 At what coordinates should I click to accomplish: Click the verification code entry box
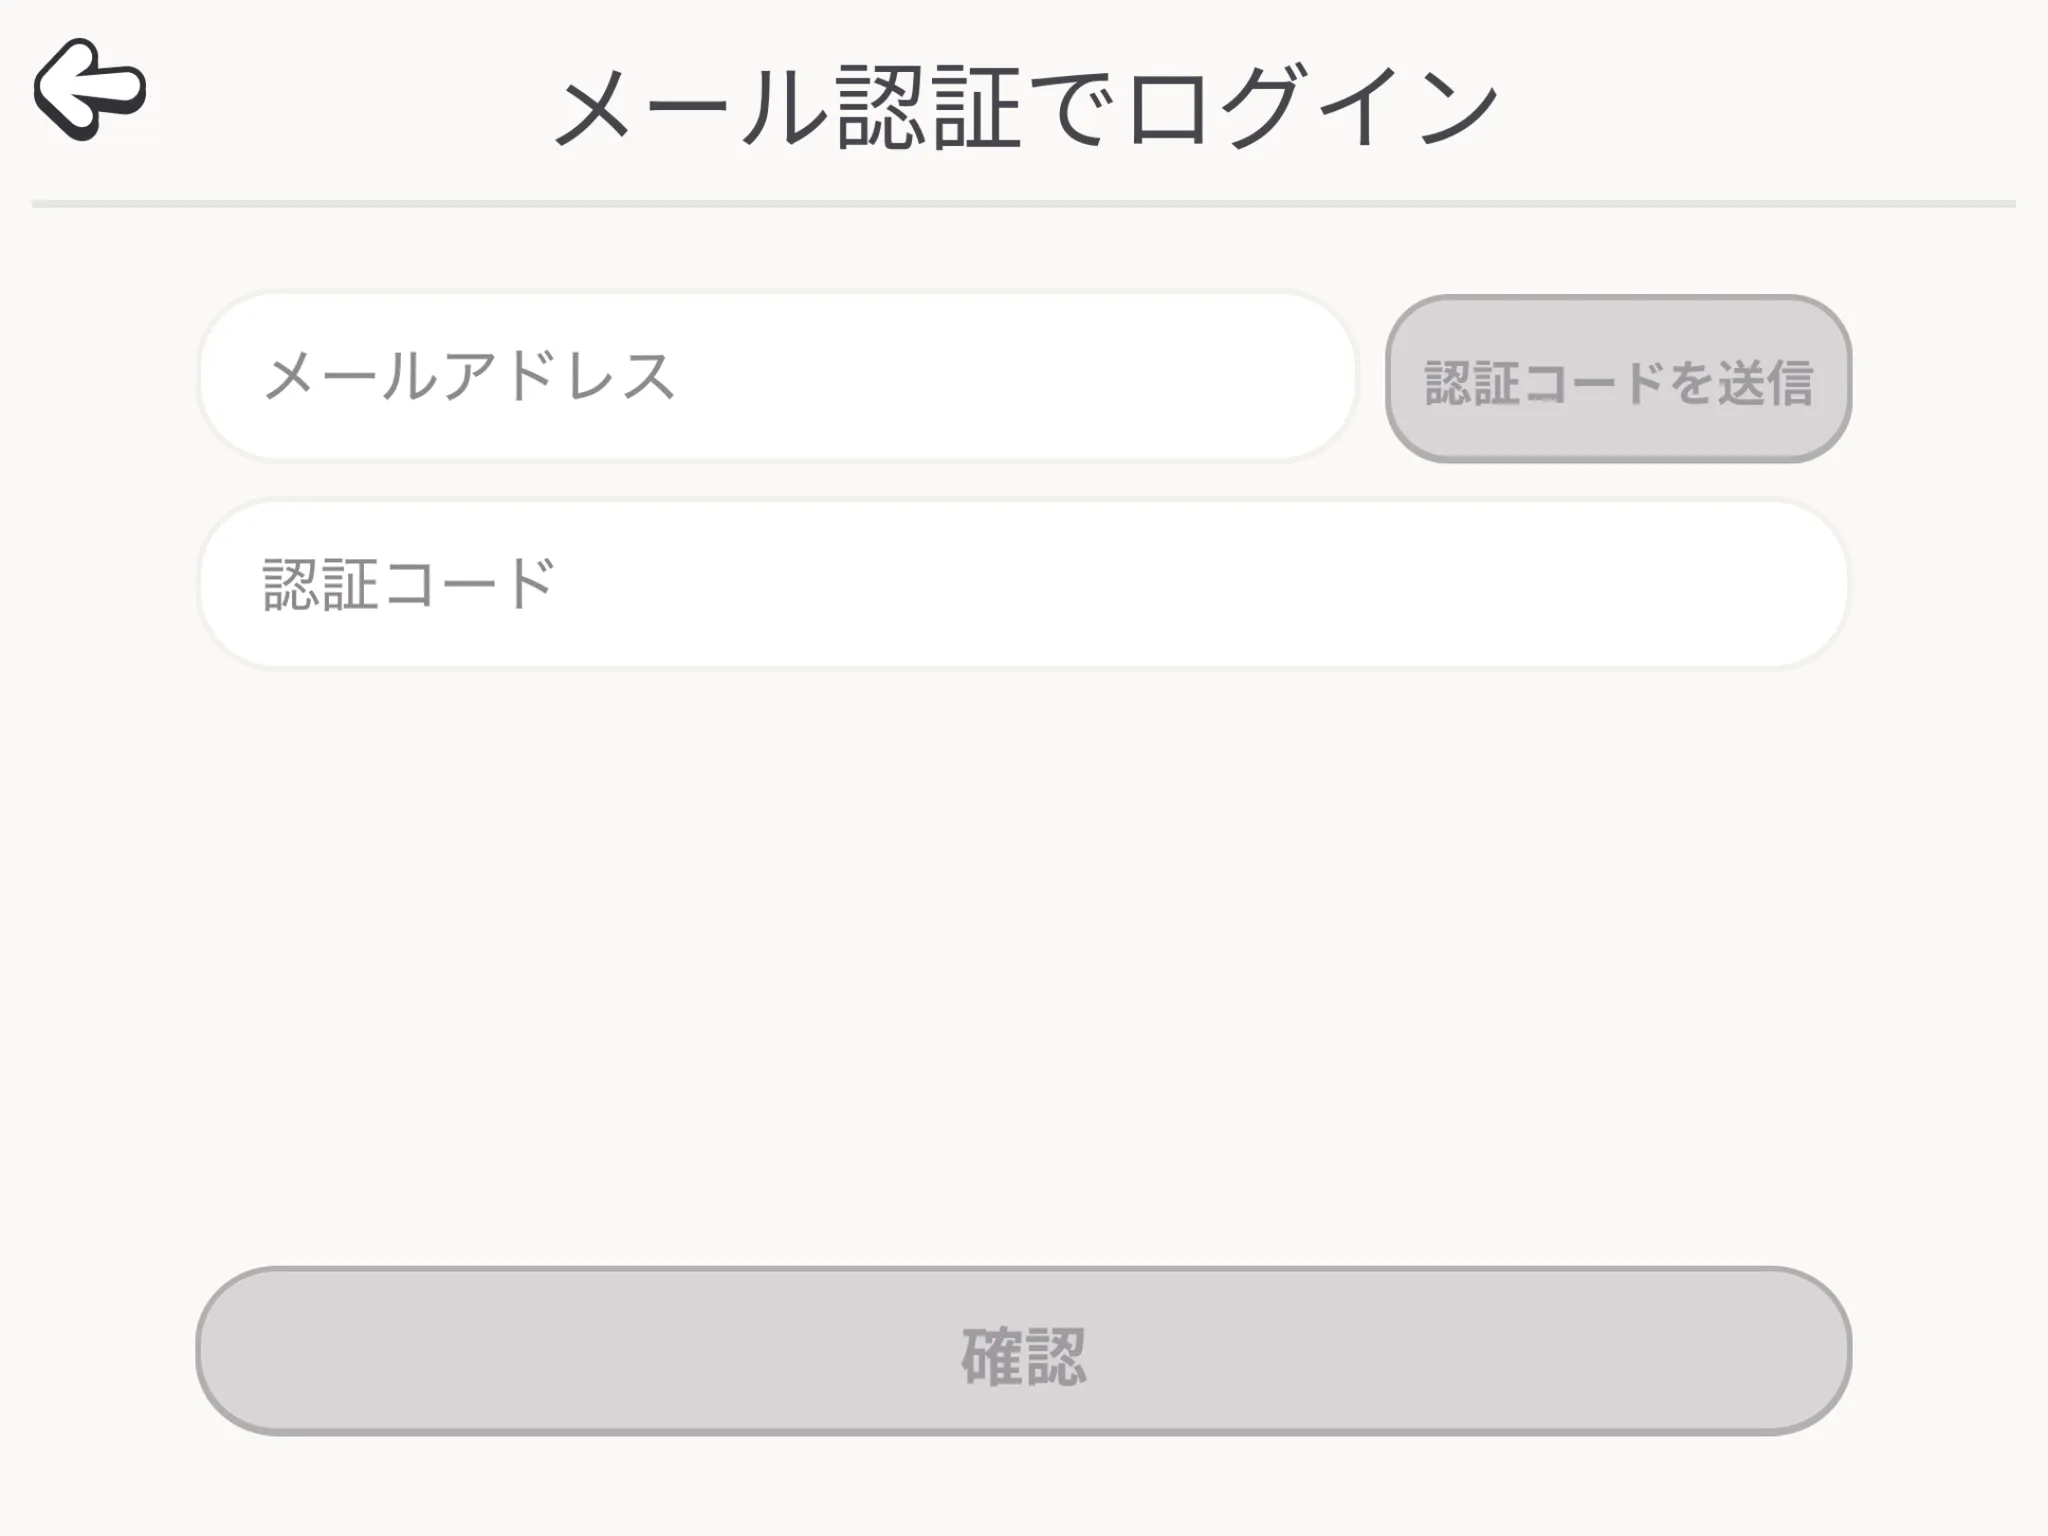pyautogui.click(x=1024, y=585)
